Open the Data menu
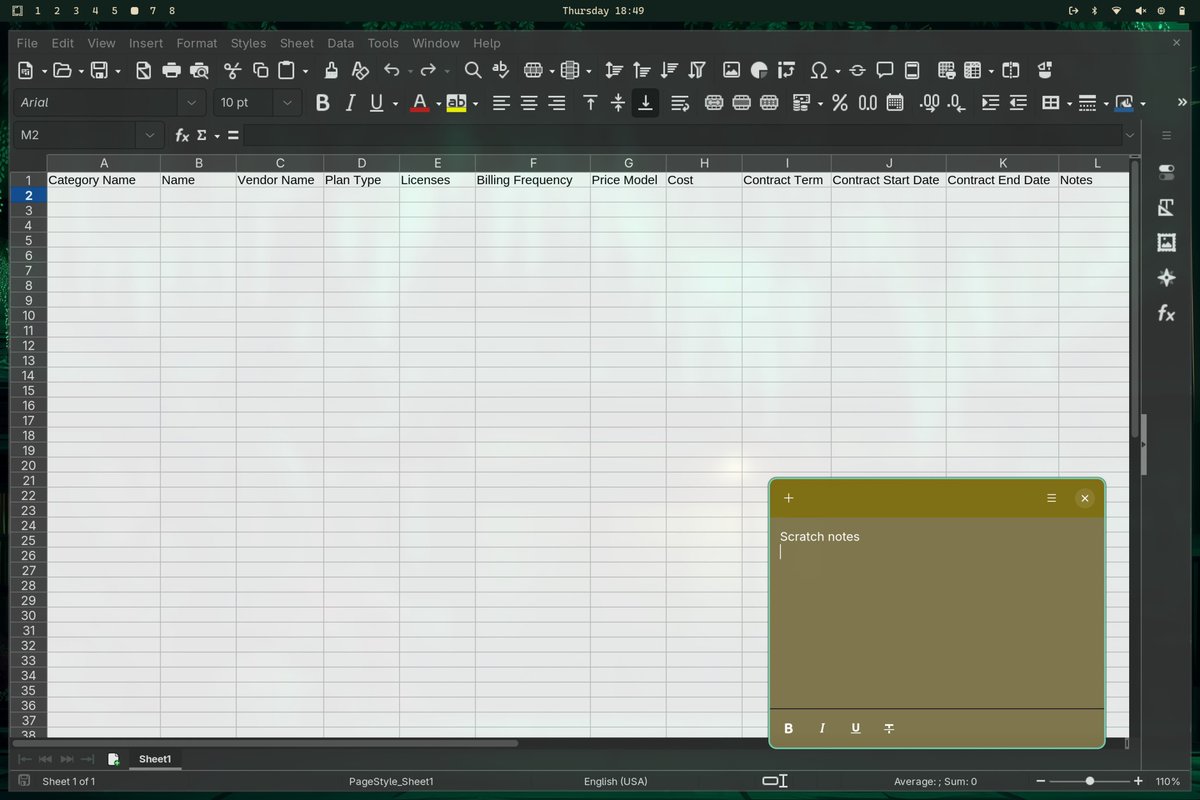 (340, 43)
